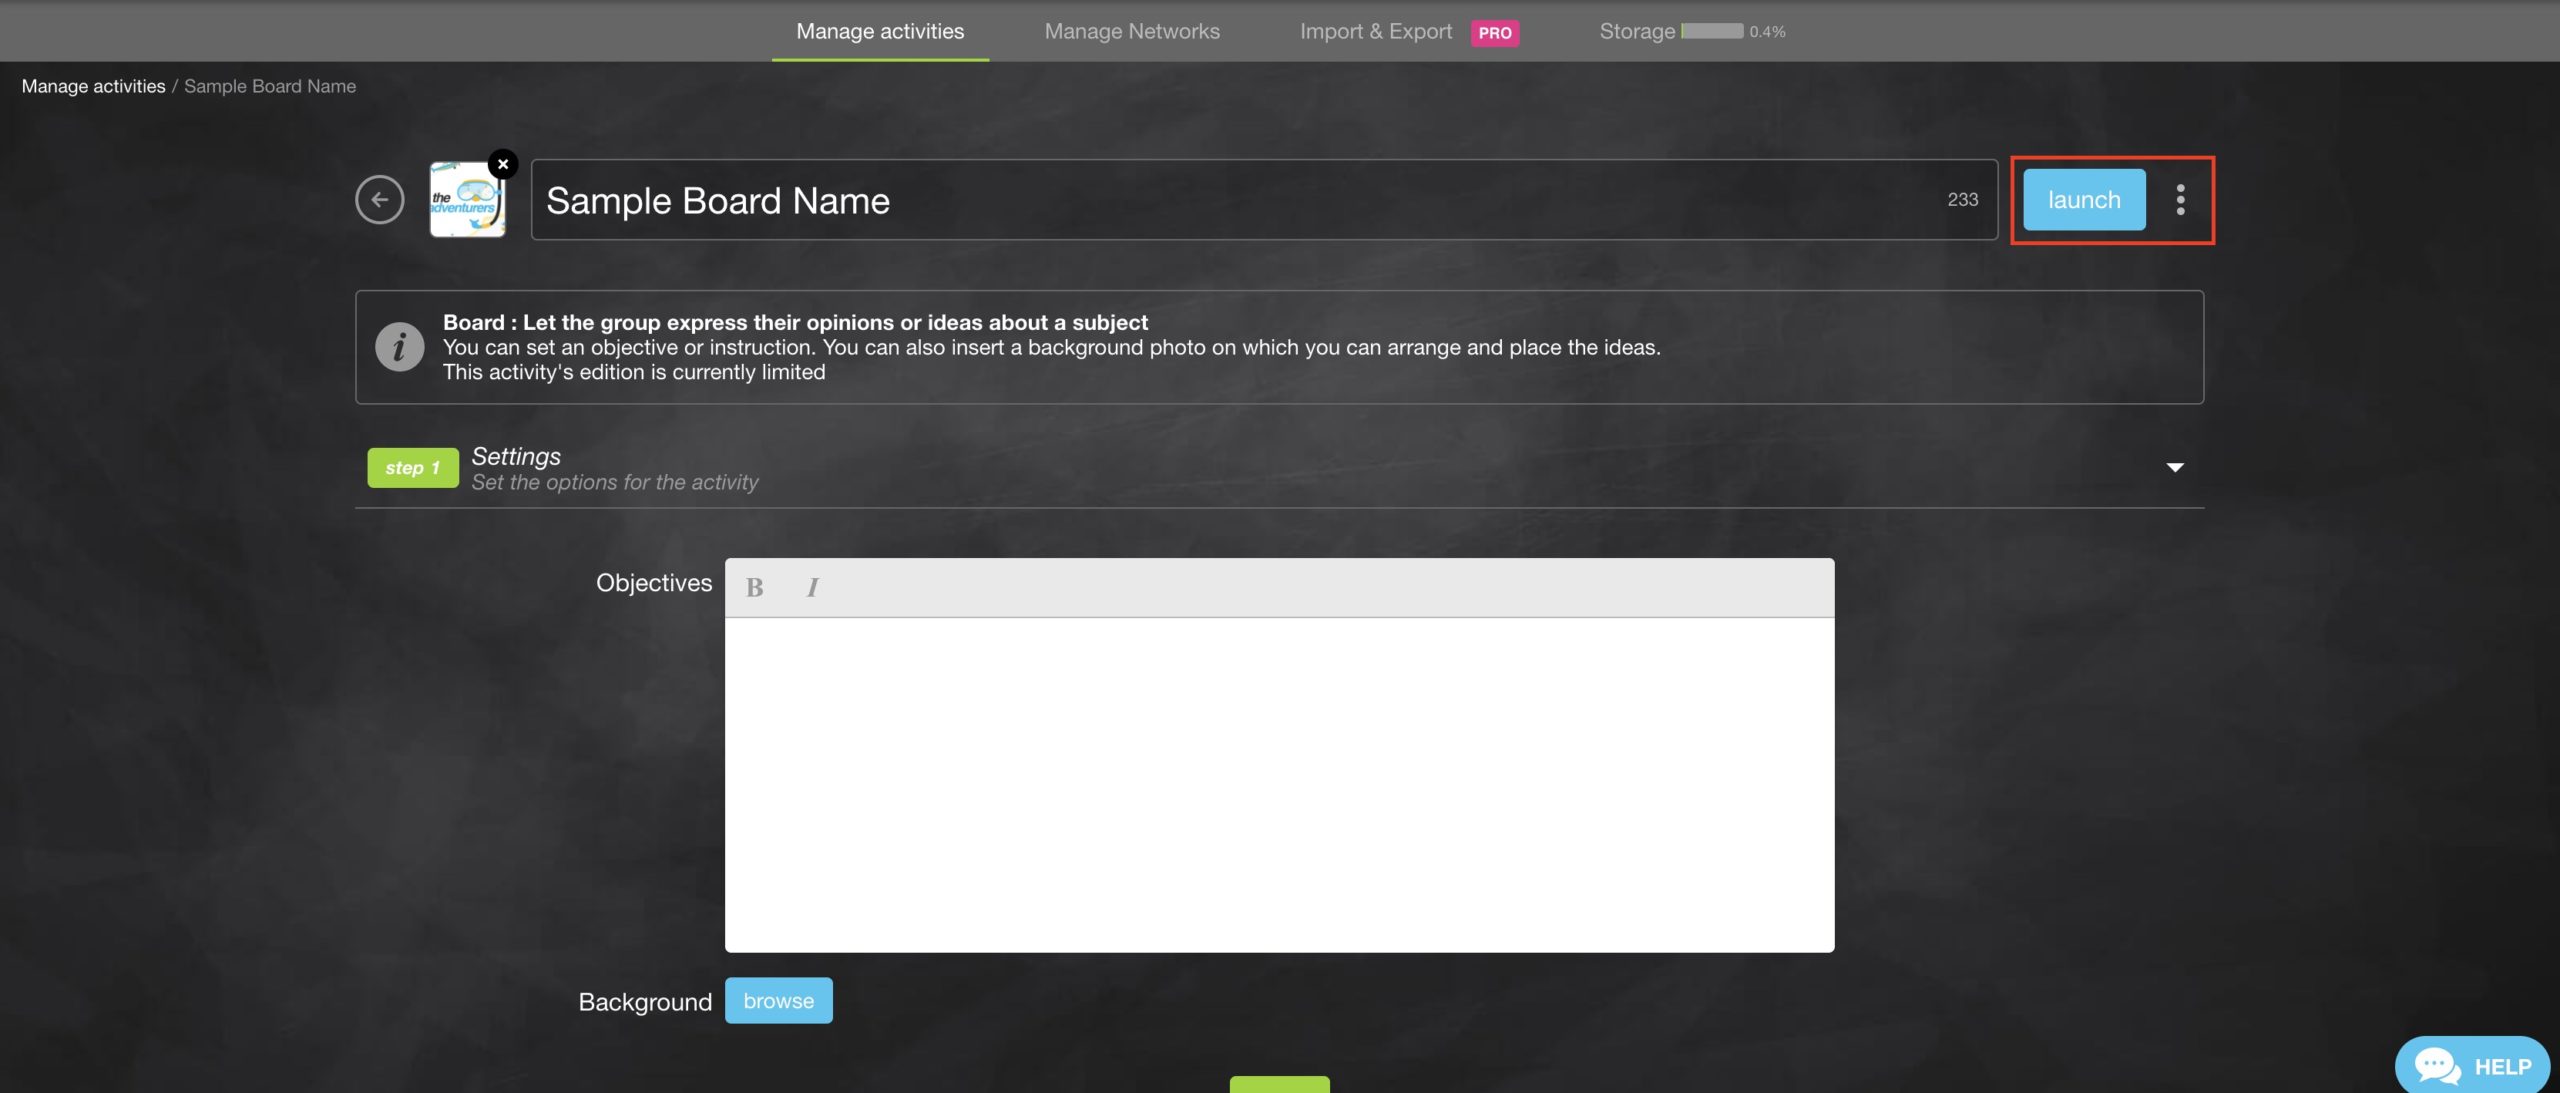The width and height of the screenshot is (2560, 1093).
Task: Click the launch button to start activity
Action: [2085, 199]
